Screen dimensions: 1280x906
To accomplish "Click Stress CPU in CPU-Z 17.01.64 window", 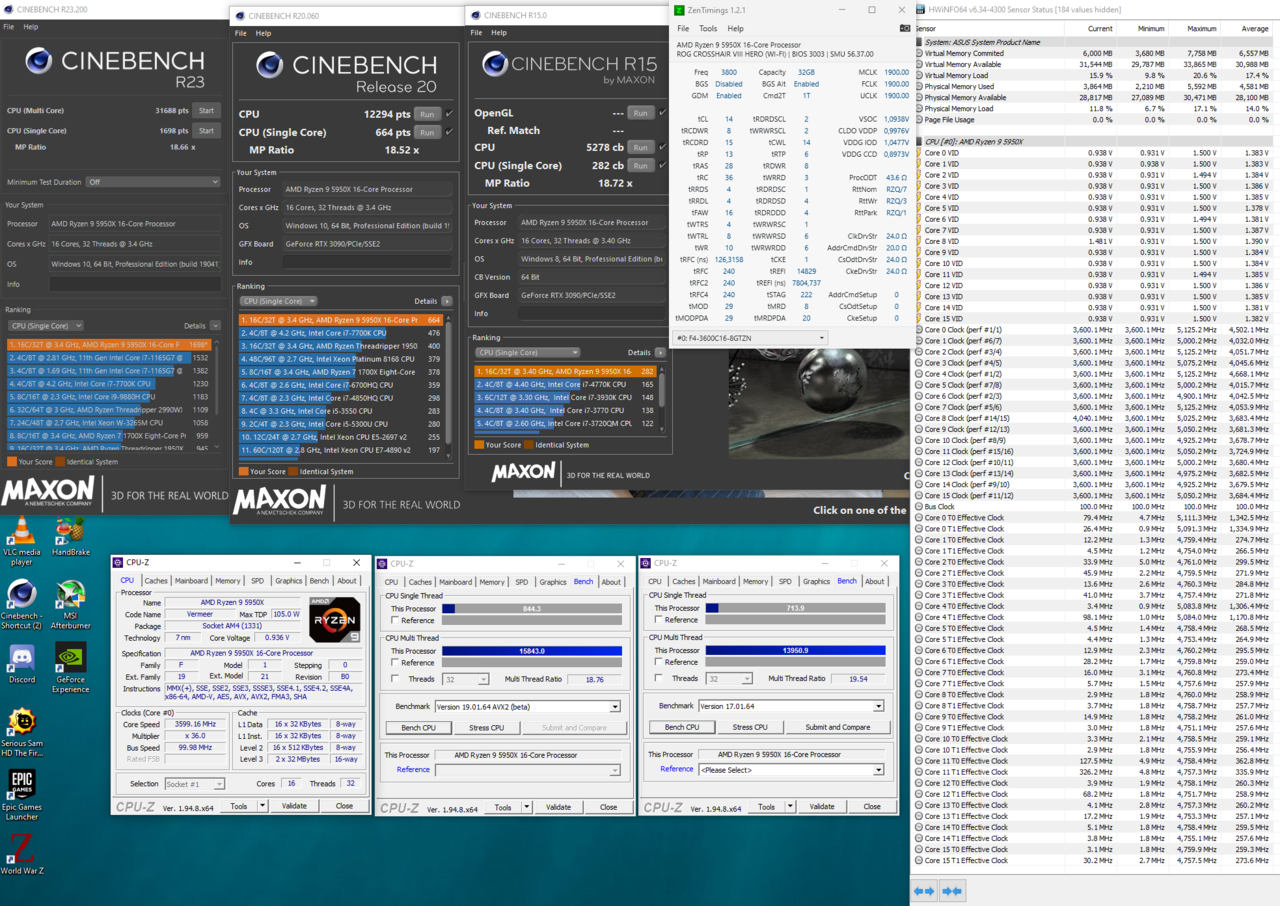I will (x=750, y=727).
